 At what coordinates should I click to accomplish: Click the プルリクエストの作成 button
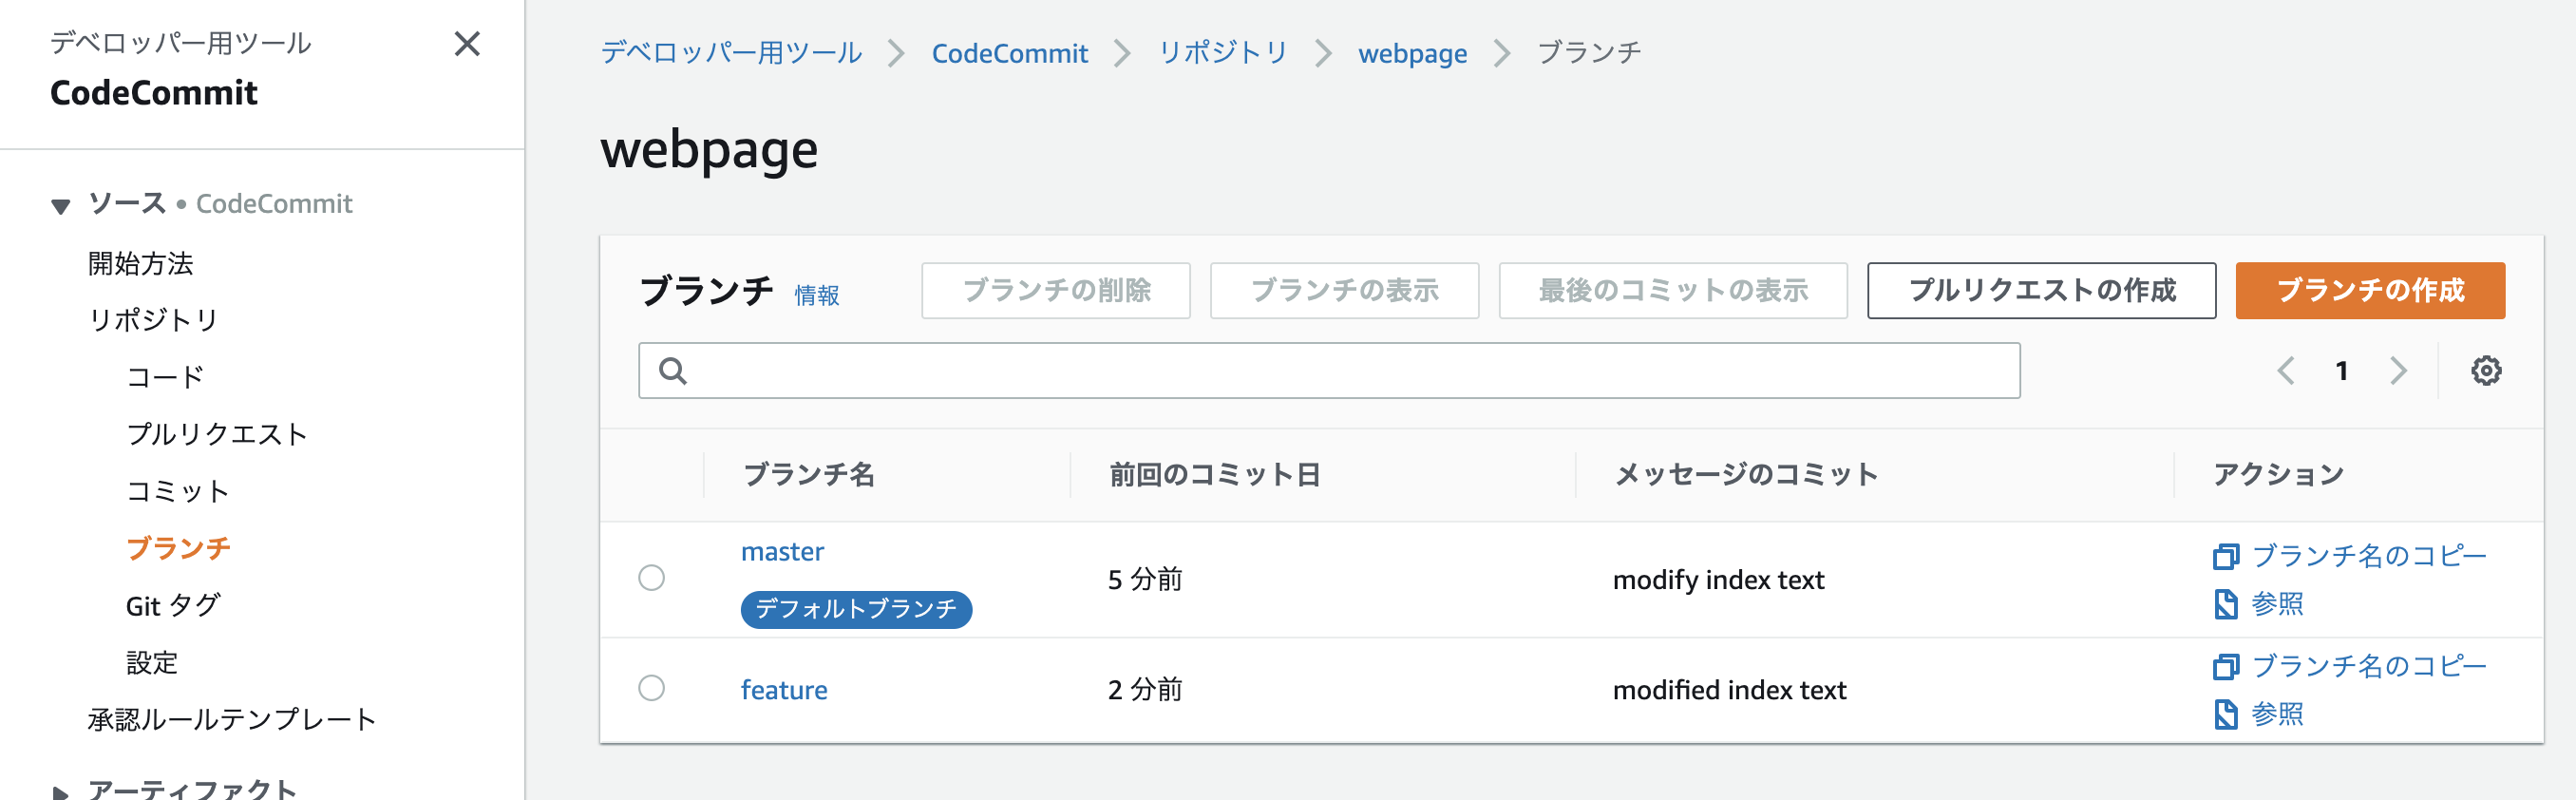[2041, 290]
